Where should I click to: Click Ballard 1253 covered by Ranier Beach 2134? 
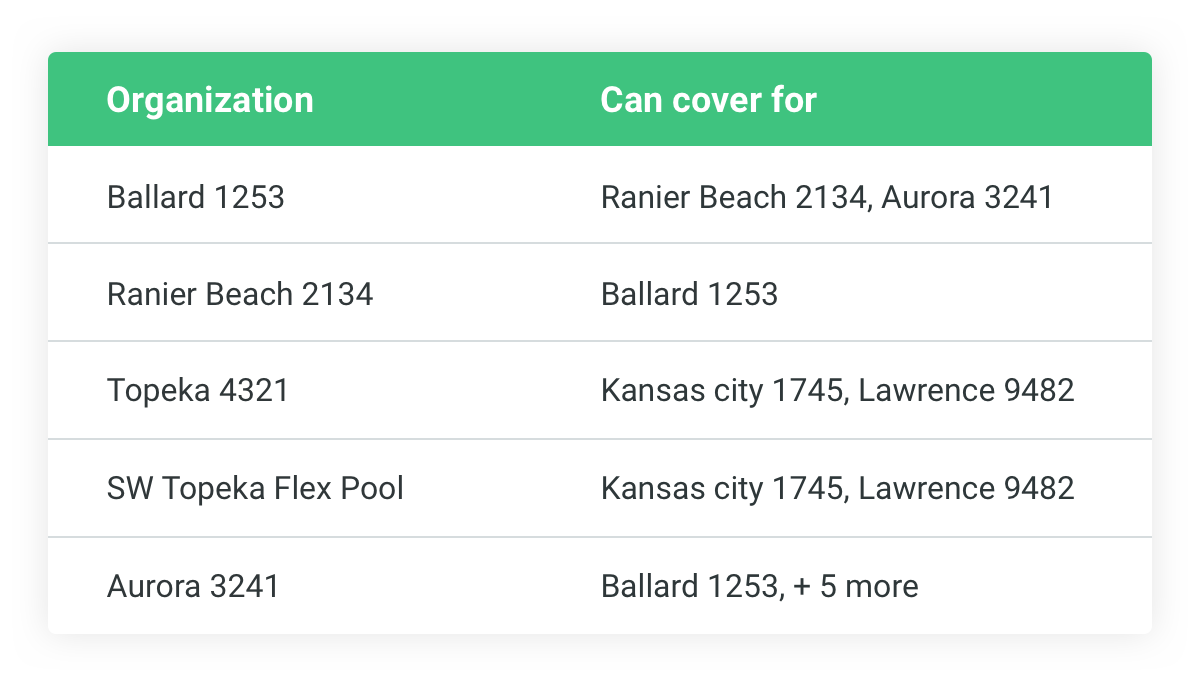[689, 294]
